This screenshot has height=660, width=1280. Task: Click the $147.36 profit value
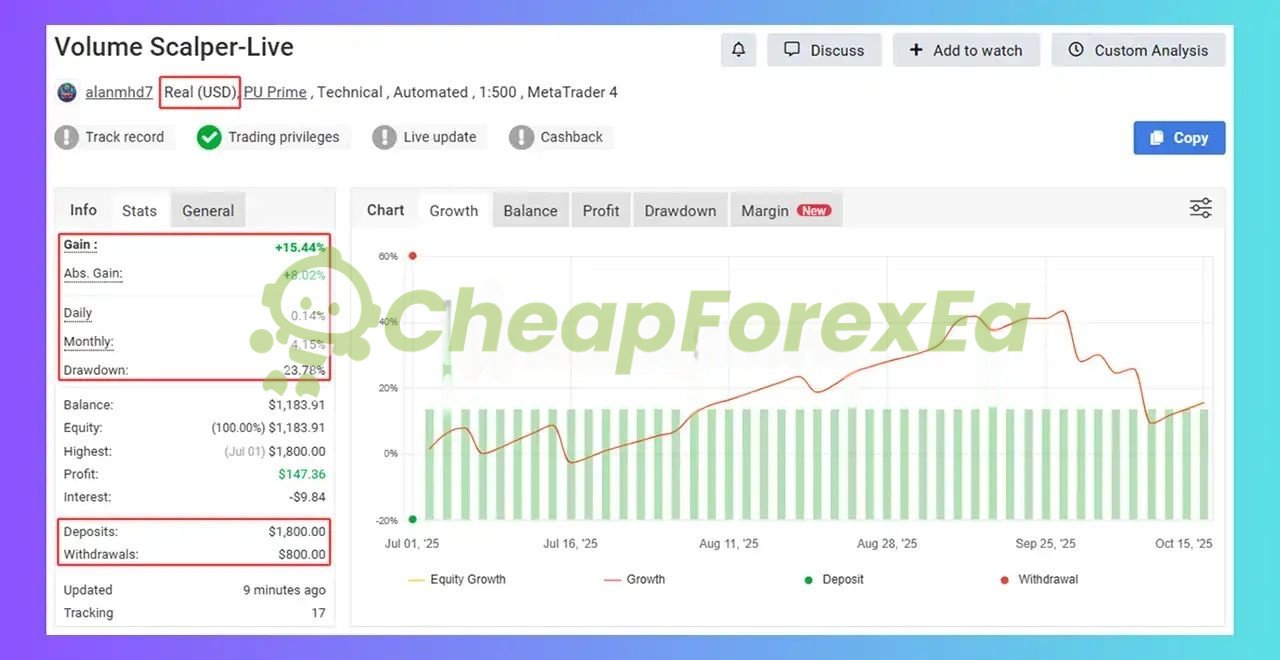pos(302,474)
